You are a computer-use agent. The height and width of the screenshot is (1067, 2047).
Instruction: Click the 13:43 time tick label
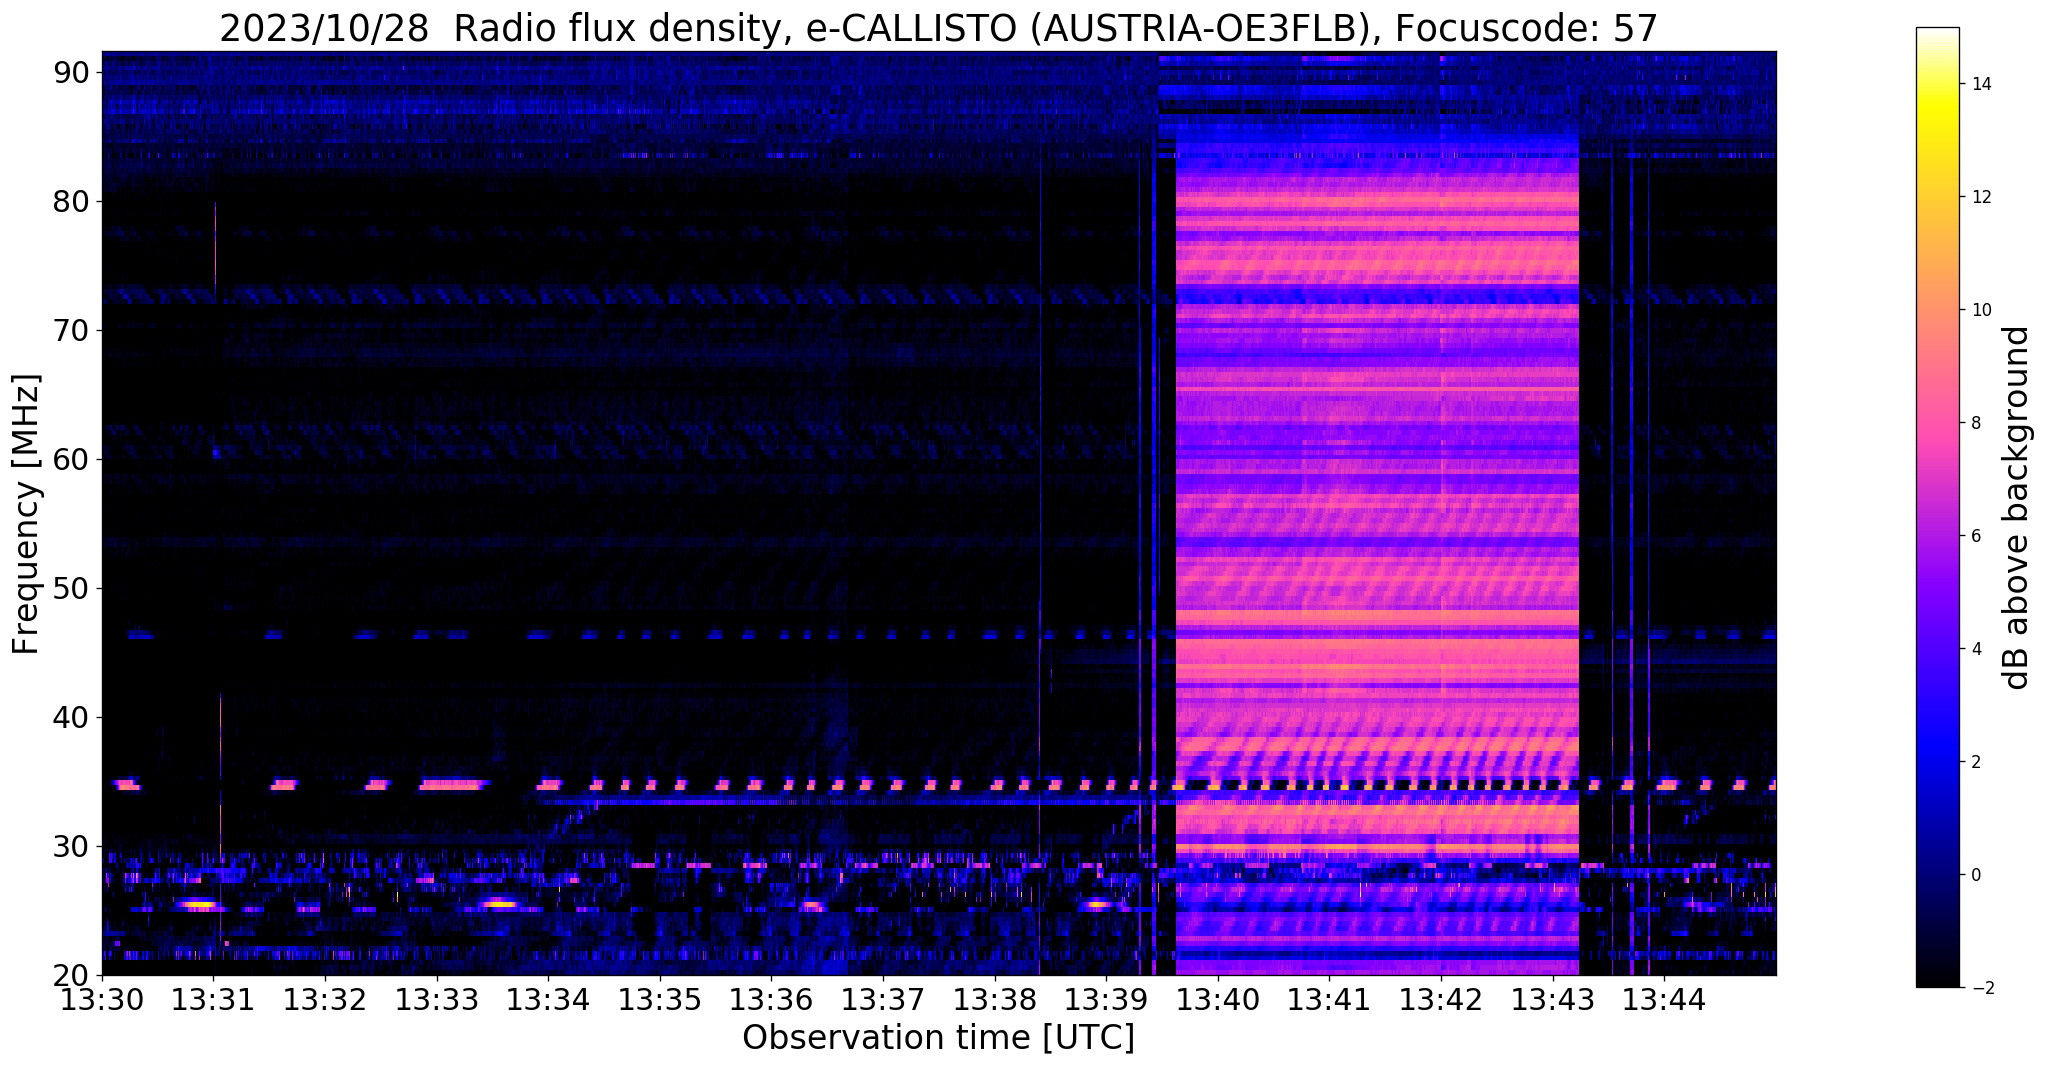[x=1552, y=999]
